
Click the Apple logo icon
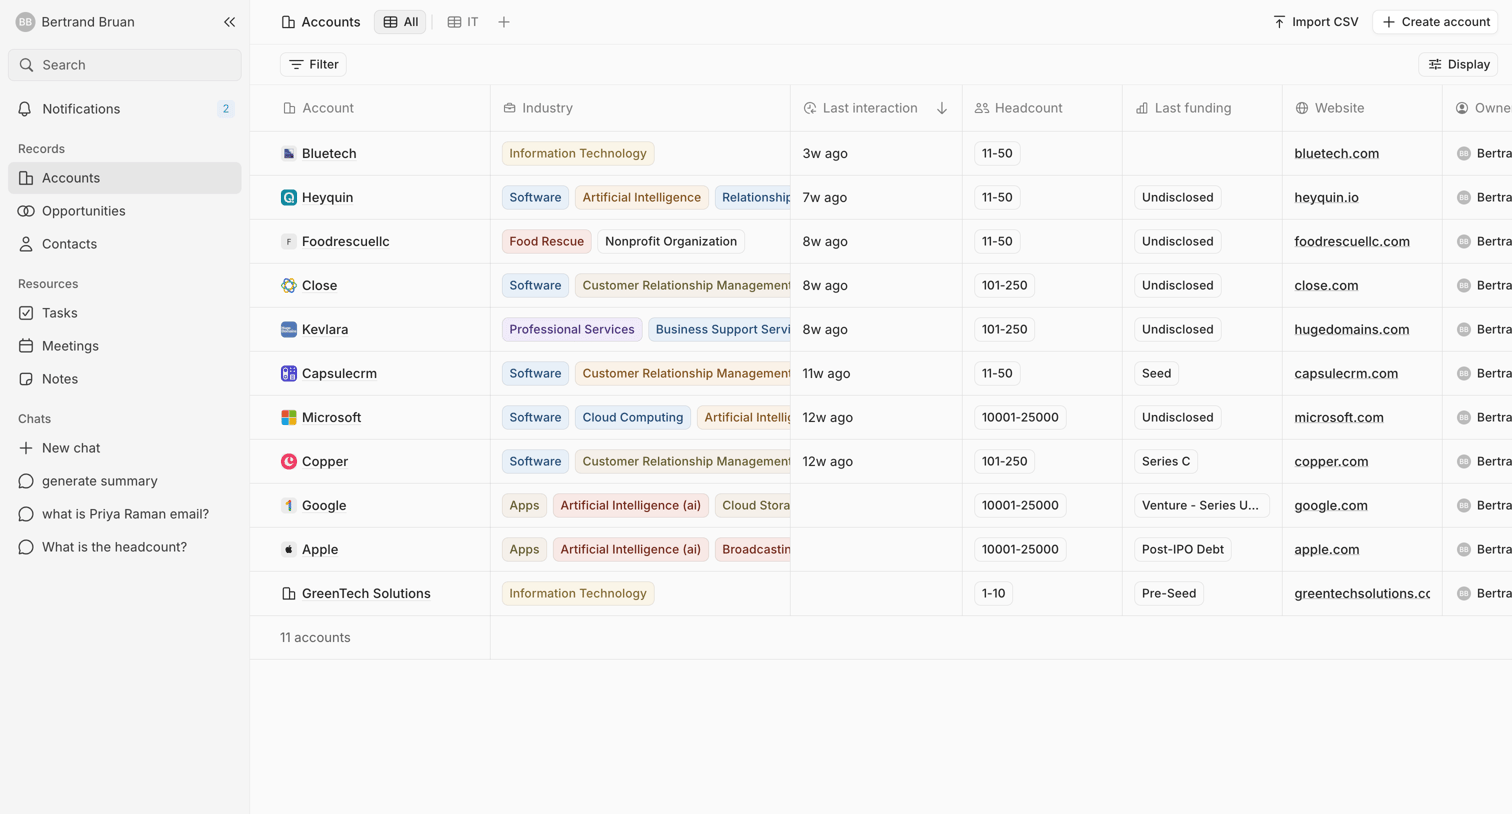click(289, 549)
